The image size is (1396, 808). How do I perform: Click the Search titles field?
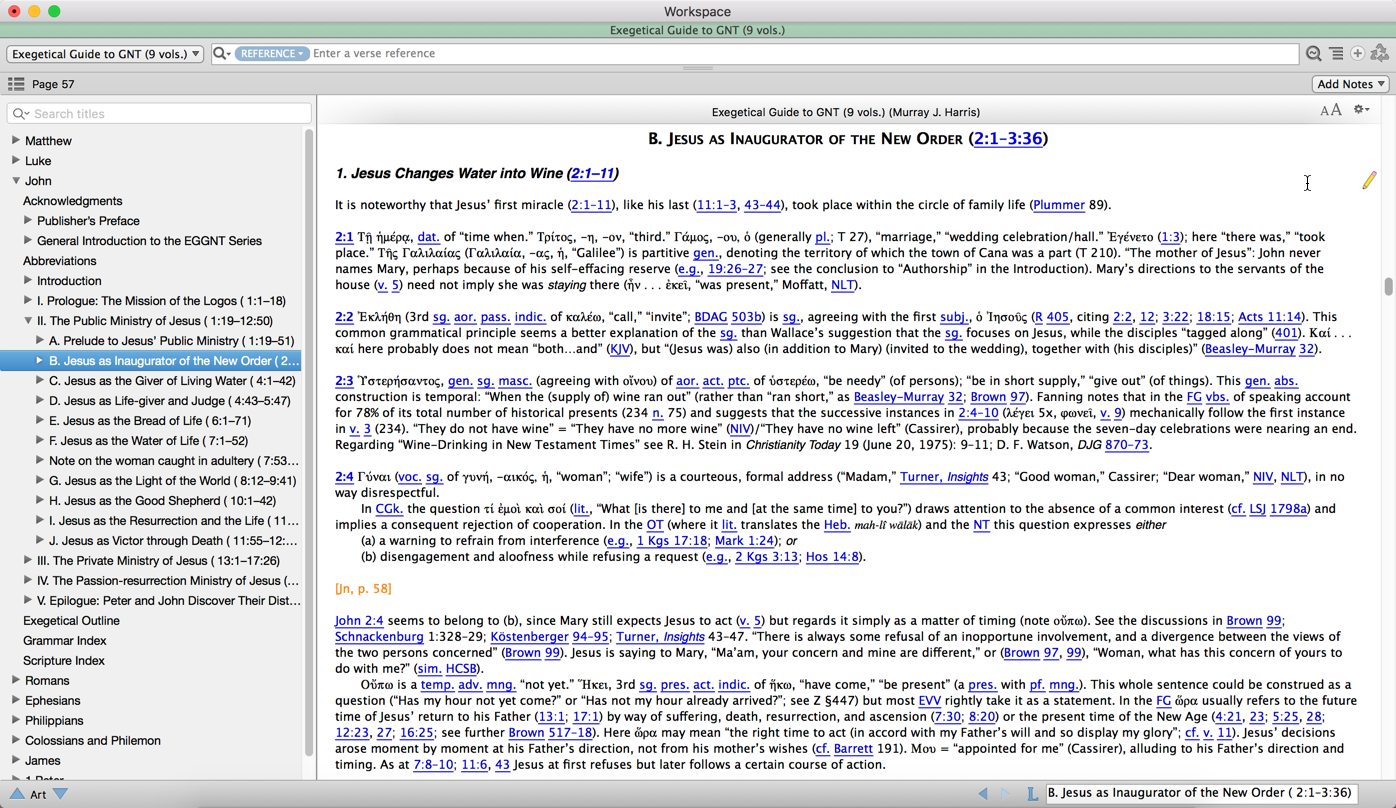159,114
